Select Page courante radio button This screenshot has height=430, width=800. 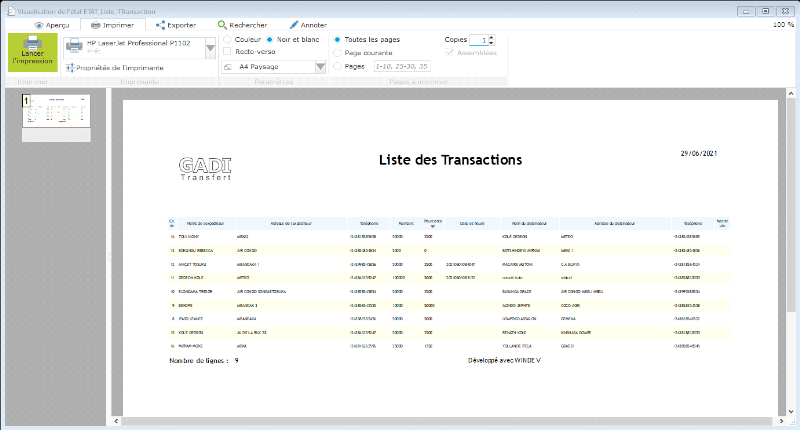[338, 51]
